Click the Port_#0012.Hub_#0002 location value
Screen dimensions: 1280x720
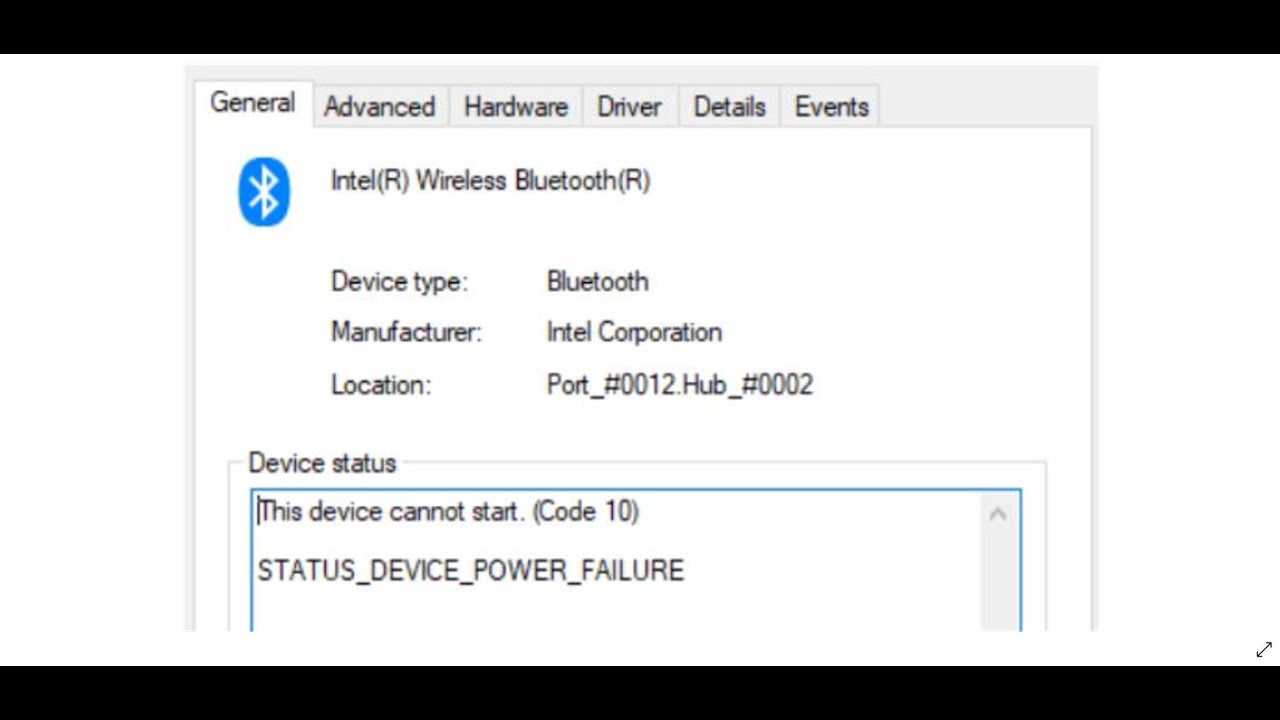click(679, 385)
